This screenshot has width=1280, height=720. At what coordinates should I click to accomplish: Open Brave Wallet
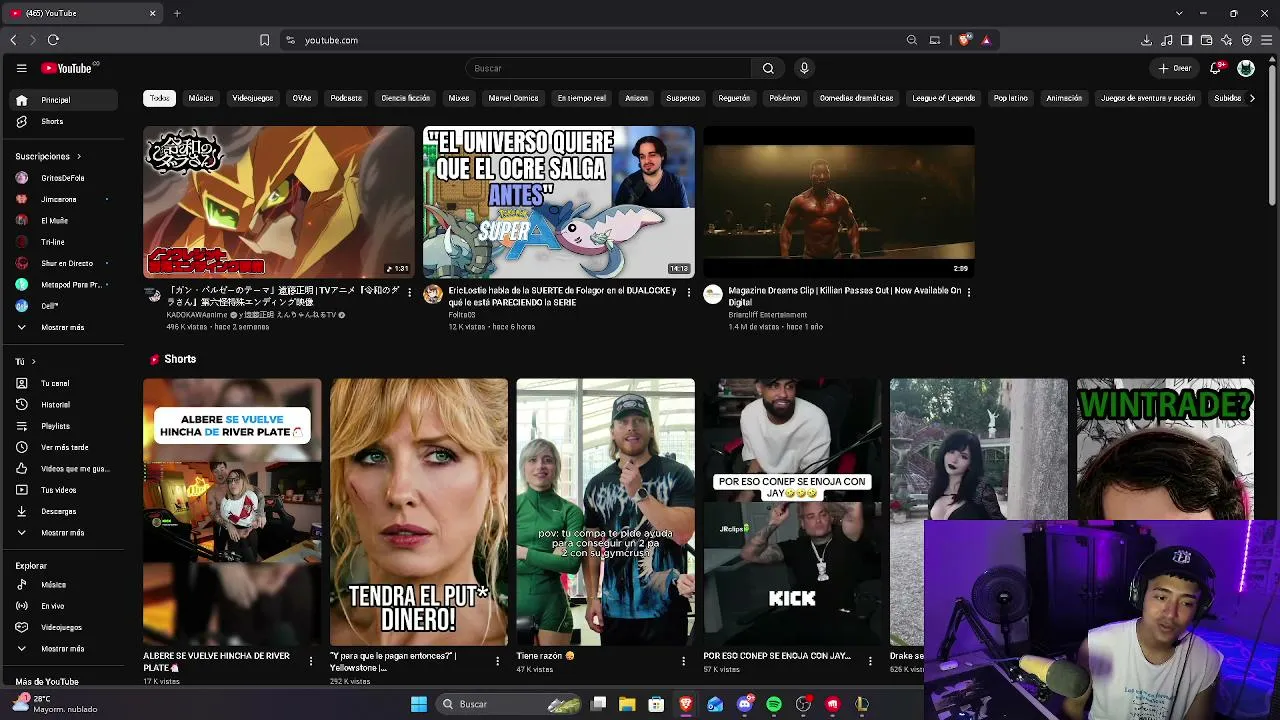click(x=1206, y=40)
